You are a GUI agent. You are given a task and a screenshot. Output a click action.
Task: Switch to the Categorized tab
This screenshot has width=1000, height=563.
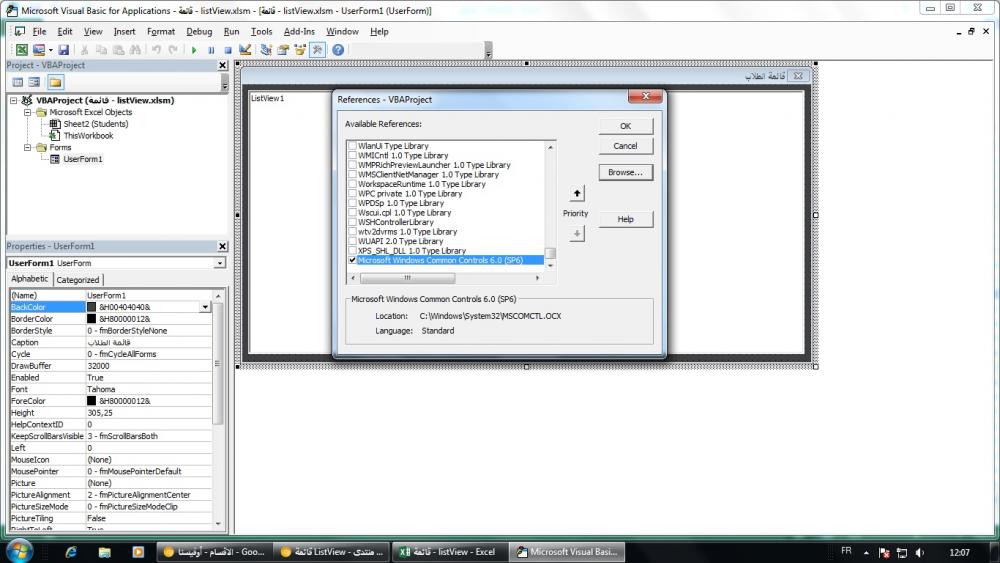click(x=78, y=280)
